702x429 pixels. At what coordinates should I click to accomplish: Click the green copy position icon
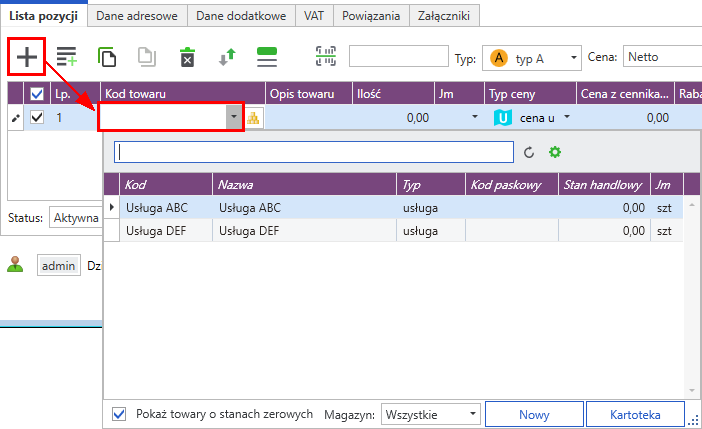click(x=107, y=57)
